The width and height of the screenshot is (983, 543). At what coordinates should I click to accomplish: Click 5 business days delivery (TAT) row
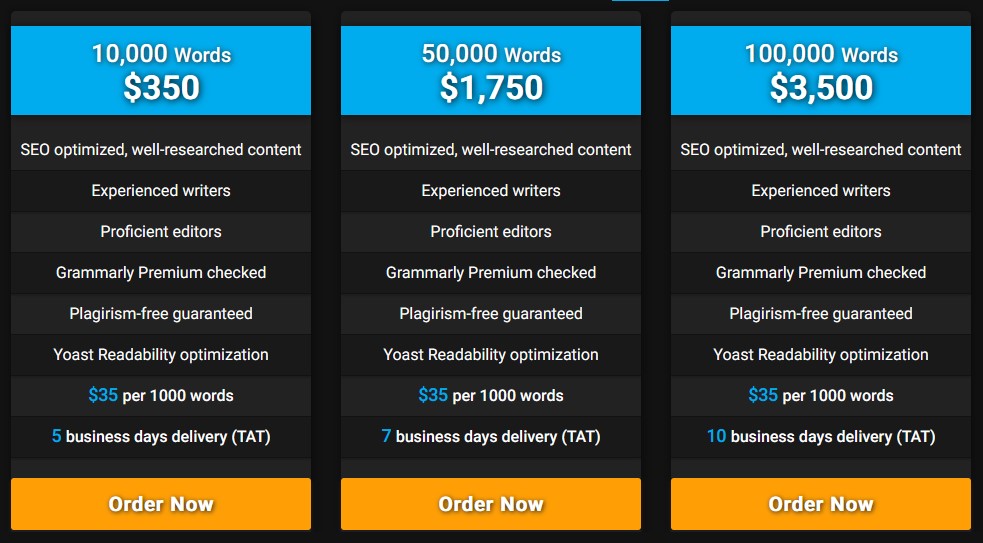160,436
